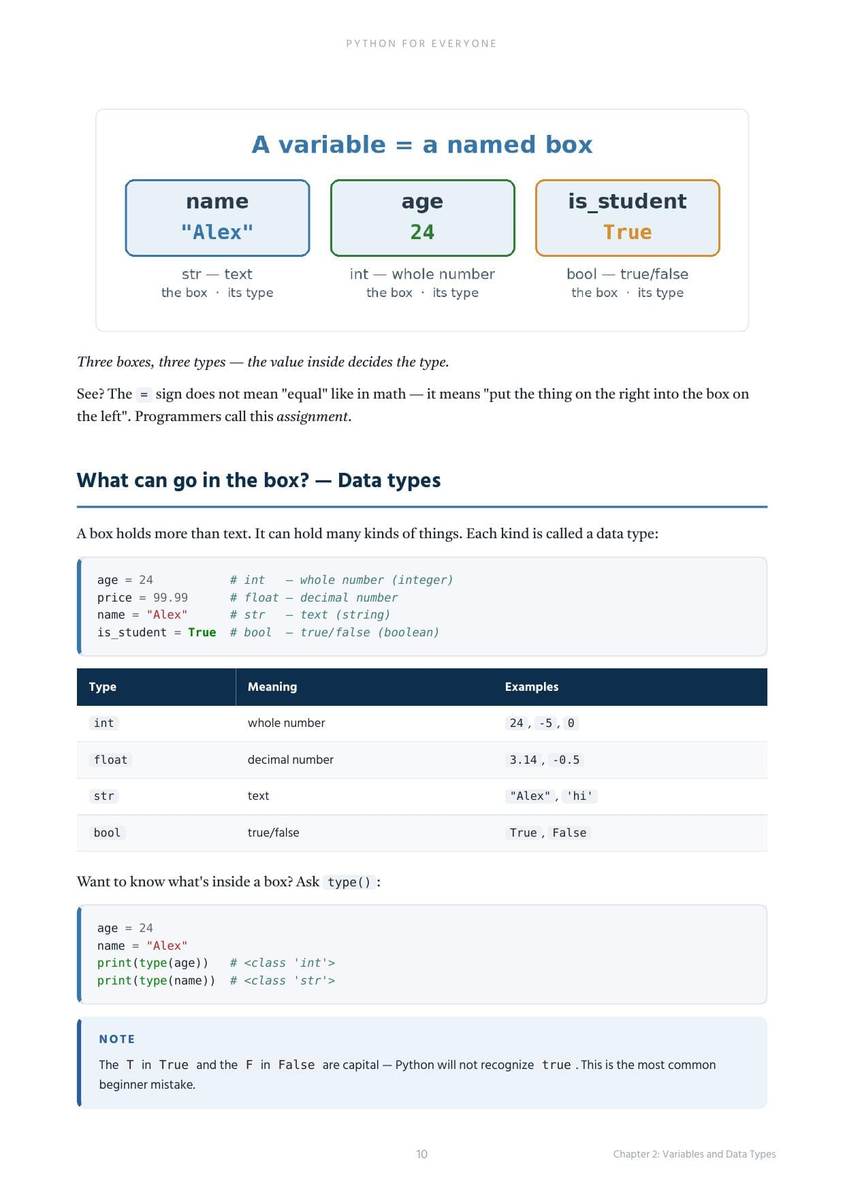Screen dimensions: 845x1195
Task: Click the 'price = 99.99' code line
Action: (x=142, y=598)
